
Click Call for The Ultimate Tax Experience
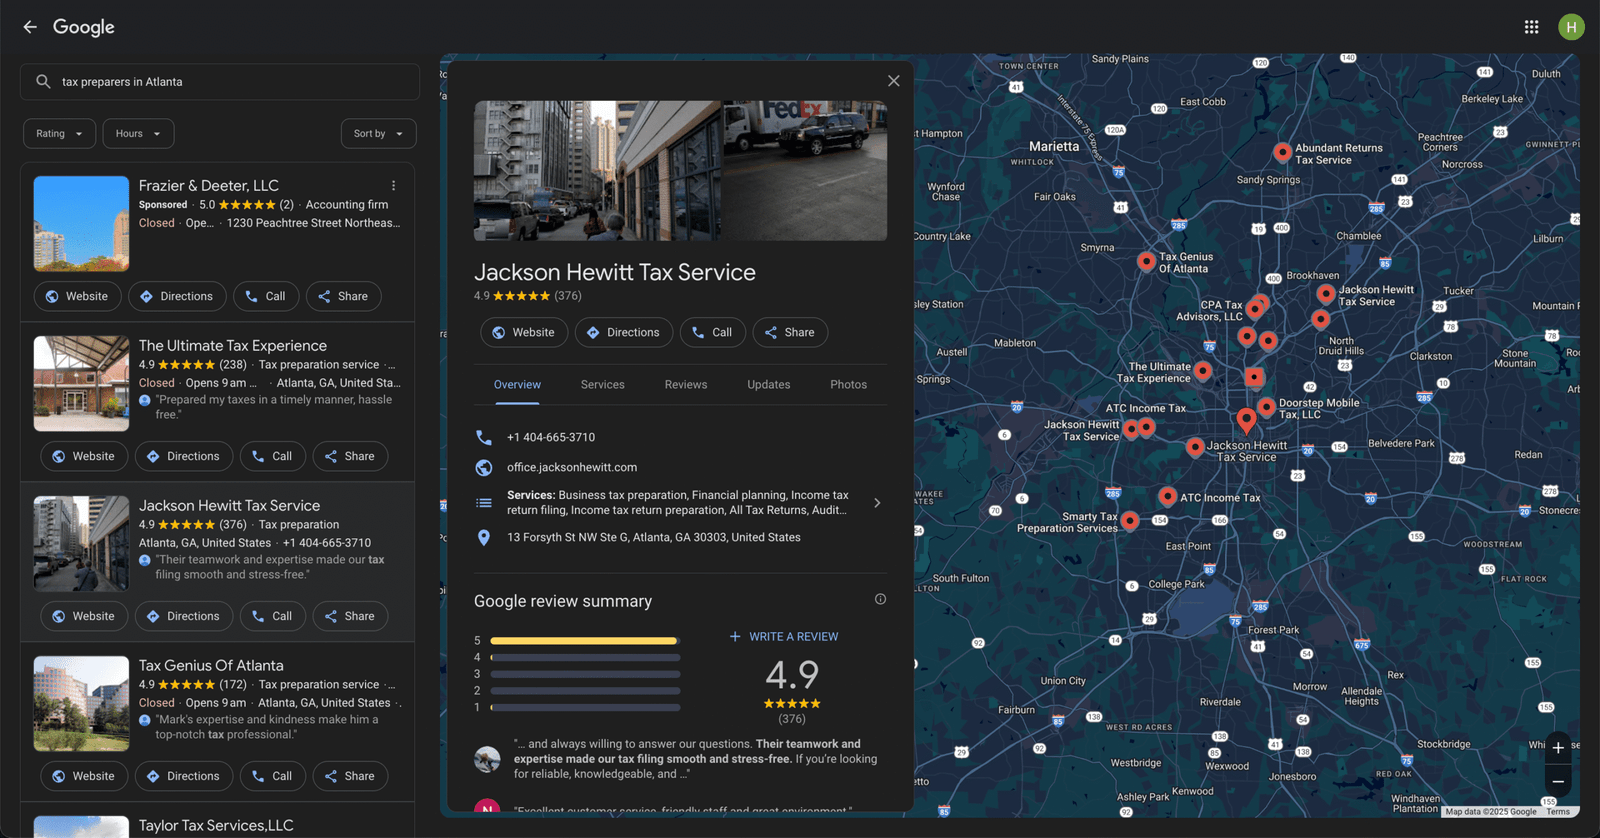[x=273, y=456]
